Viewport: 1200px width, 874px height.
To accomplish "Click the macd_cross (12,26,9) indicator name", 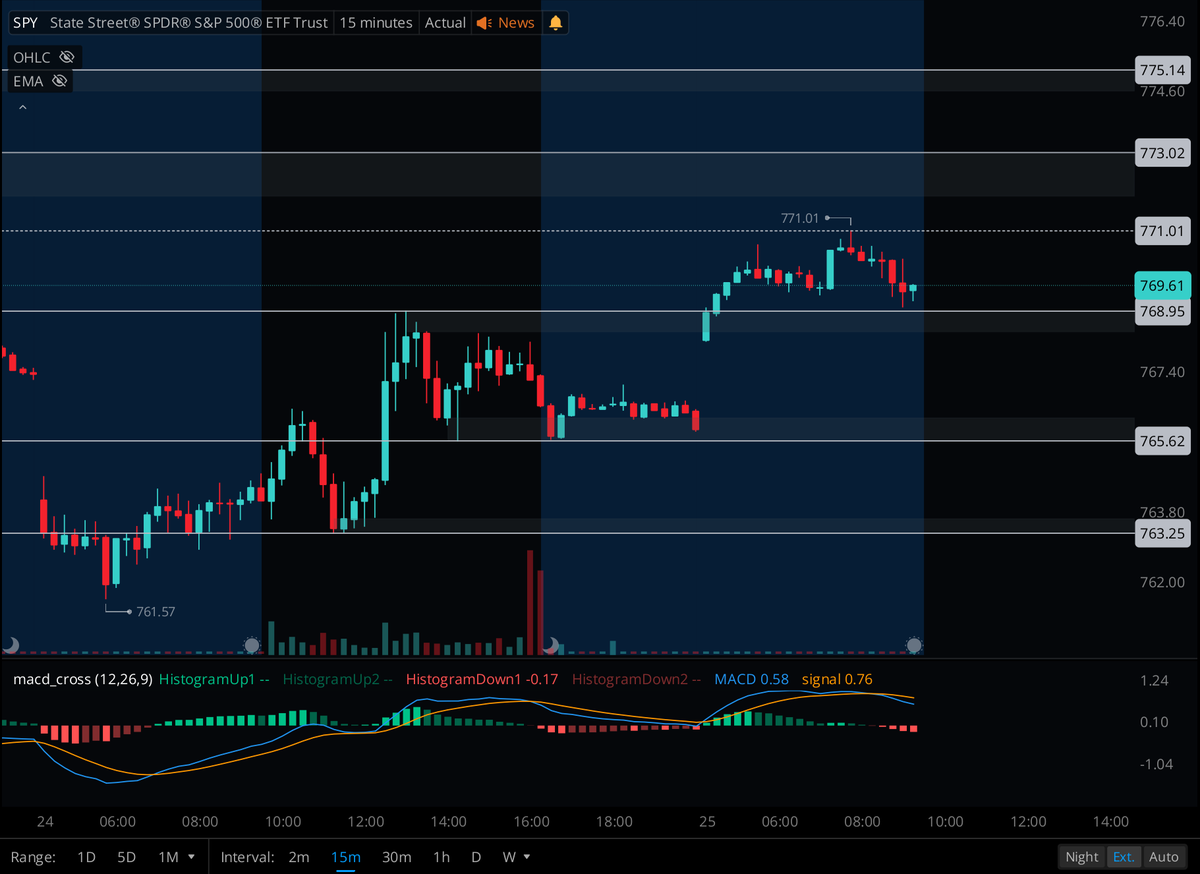I will 82,679.
